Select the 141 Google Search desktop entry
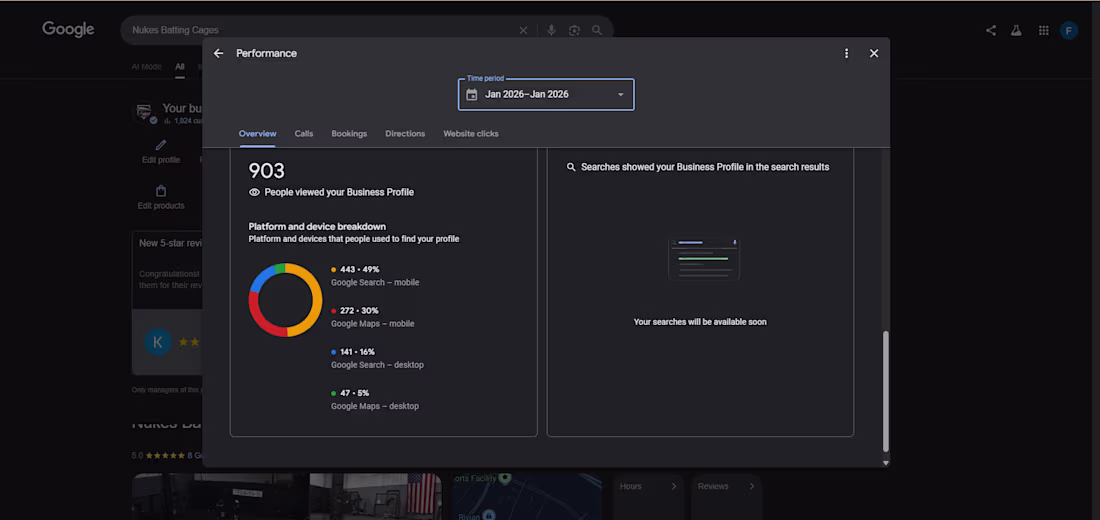The height and width of the screenshot is (520, 1100). pyautogui.click(x=377, y=358)
